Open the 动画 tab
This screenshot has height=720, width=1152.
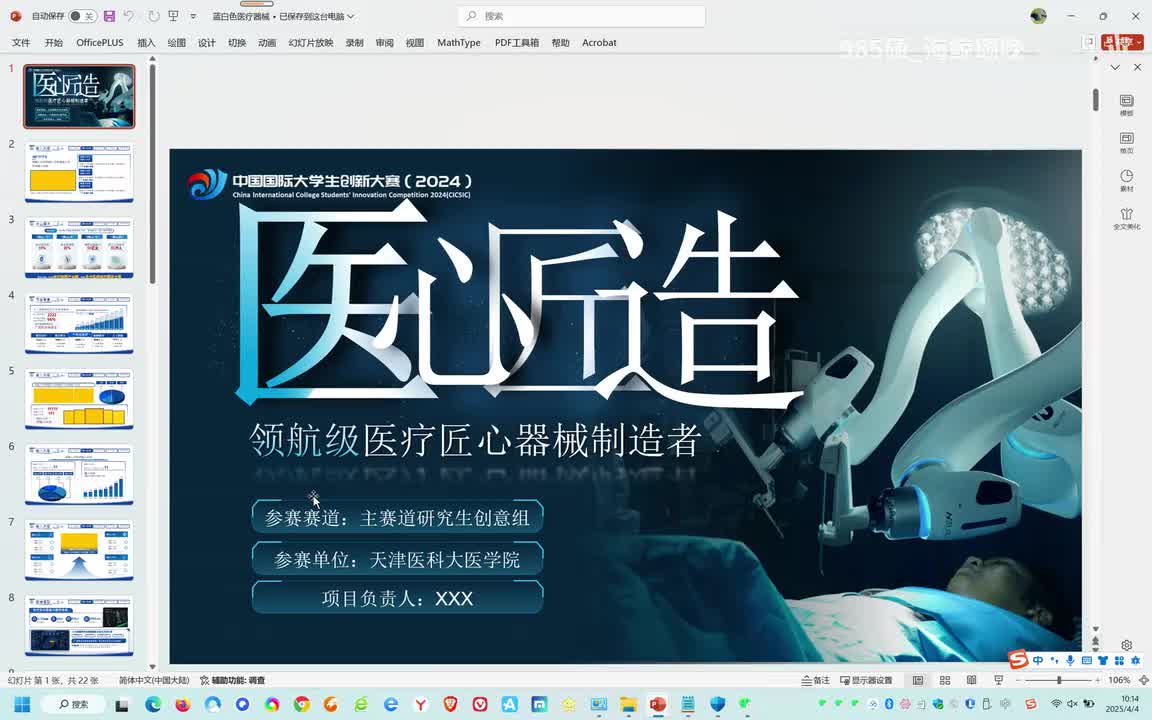click(x=267, y=43)
